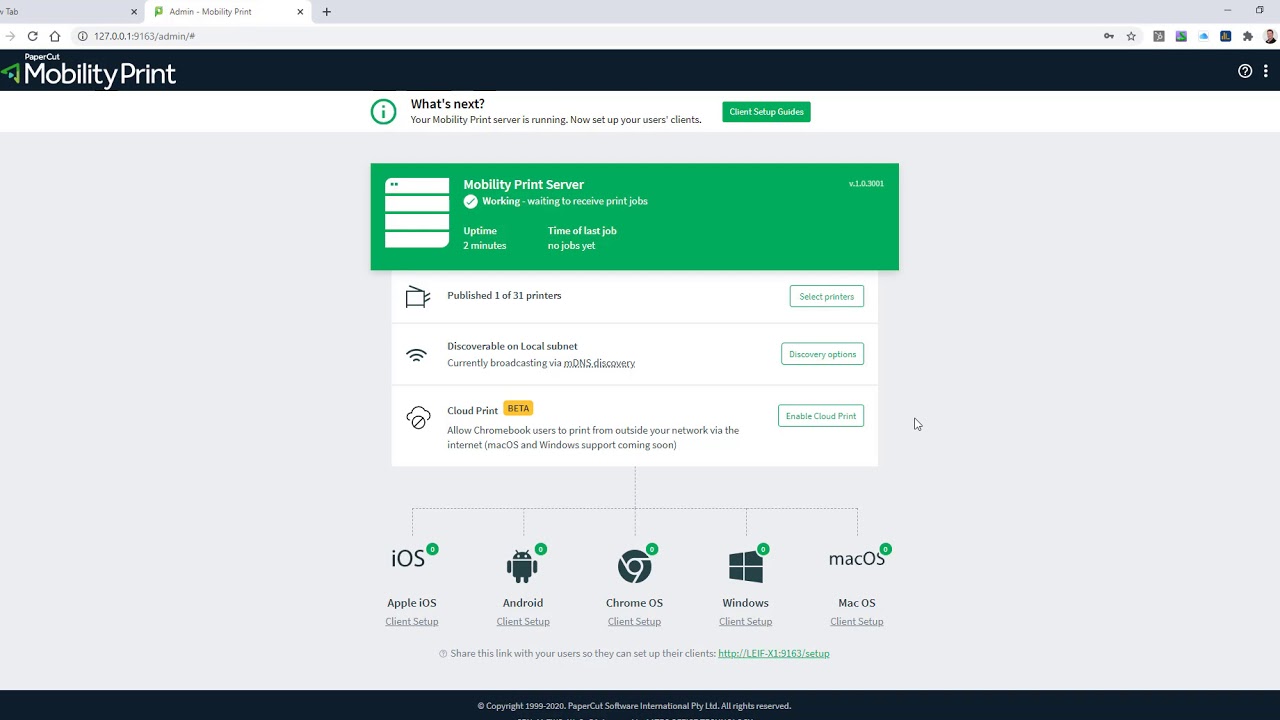Click the Mobility Print Server icon
Screen dimensions: 1280x720
coord(417,213)
